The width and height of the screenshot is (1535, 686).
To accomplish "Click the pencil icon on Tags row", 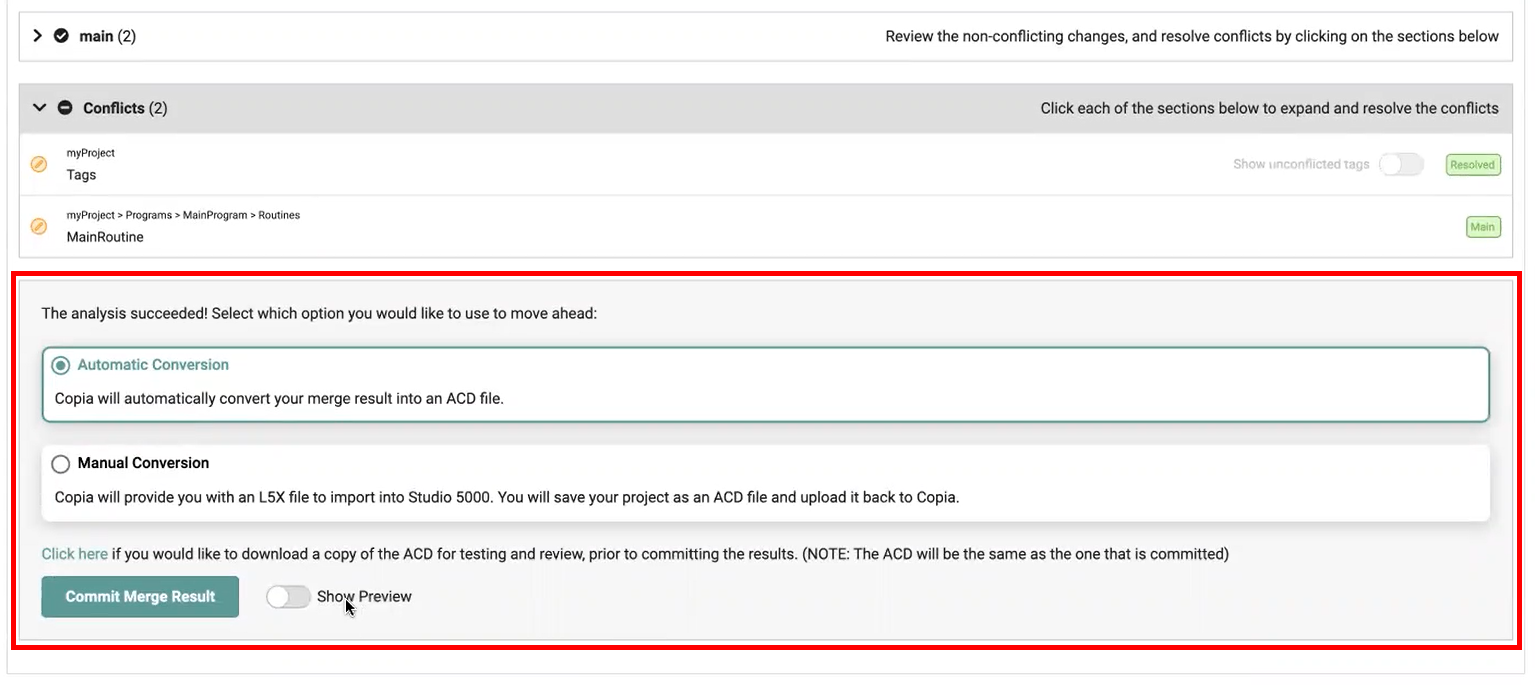I will pos(39,164).
